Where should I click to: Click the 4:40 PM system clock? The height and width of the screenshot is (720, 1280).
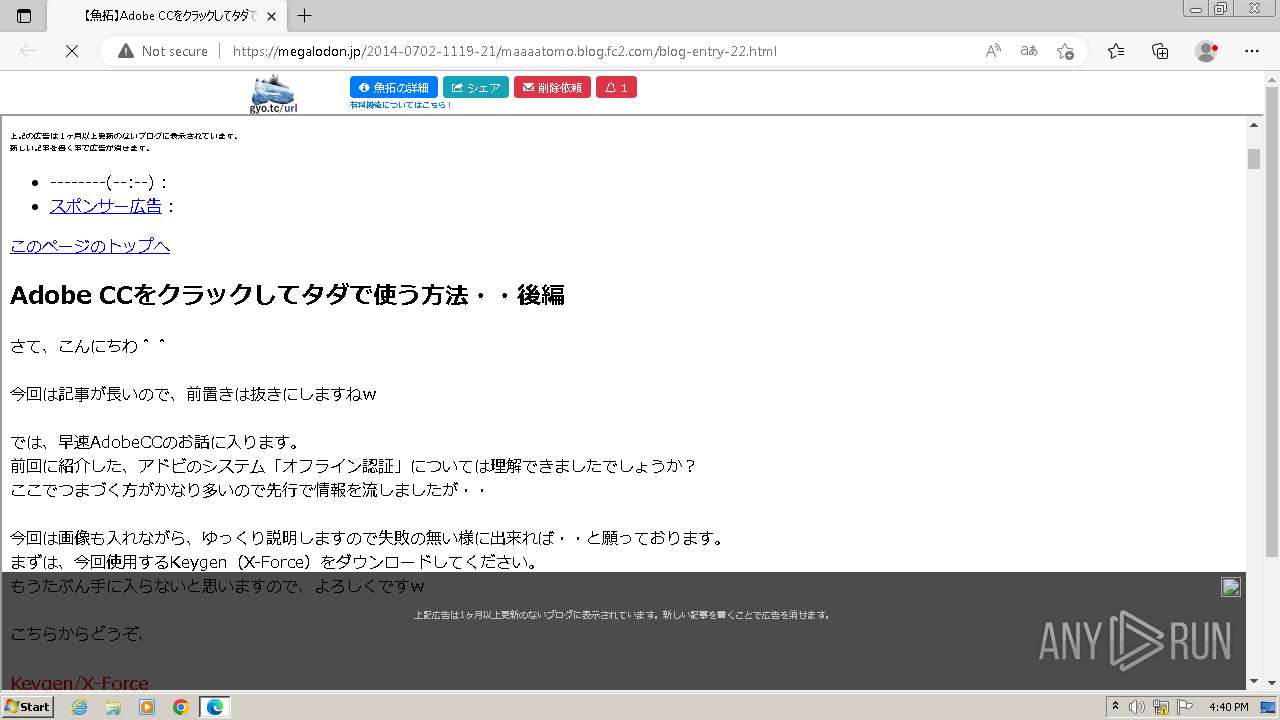[x=1228, y=707]
